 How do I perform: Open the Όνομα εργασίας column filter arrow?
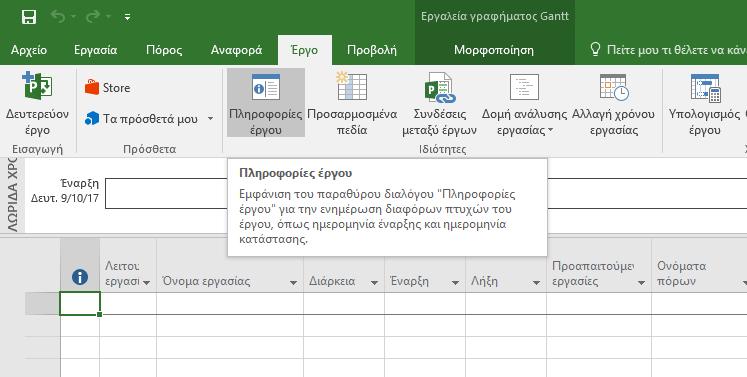pos(293,283)
